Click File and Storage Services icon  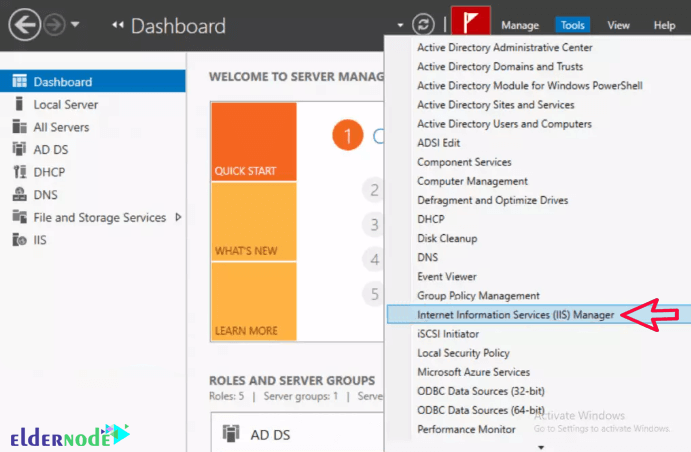pyautogui.click(x=19, y=217)
